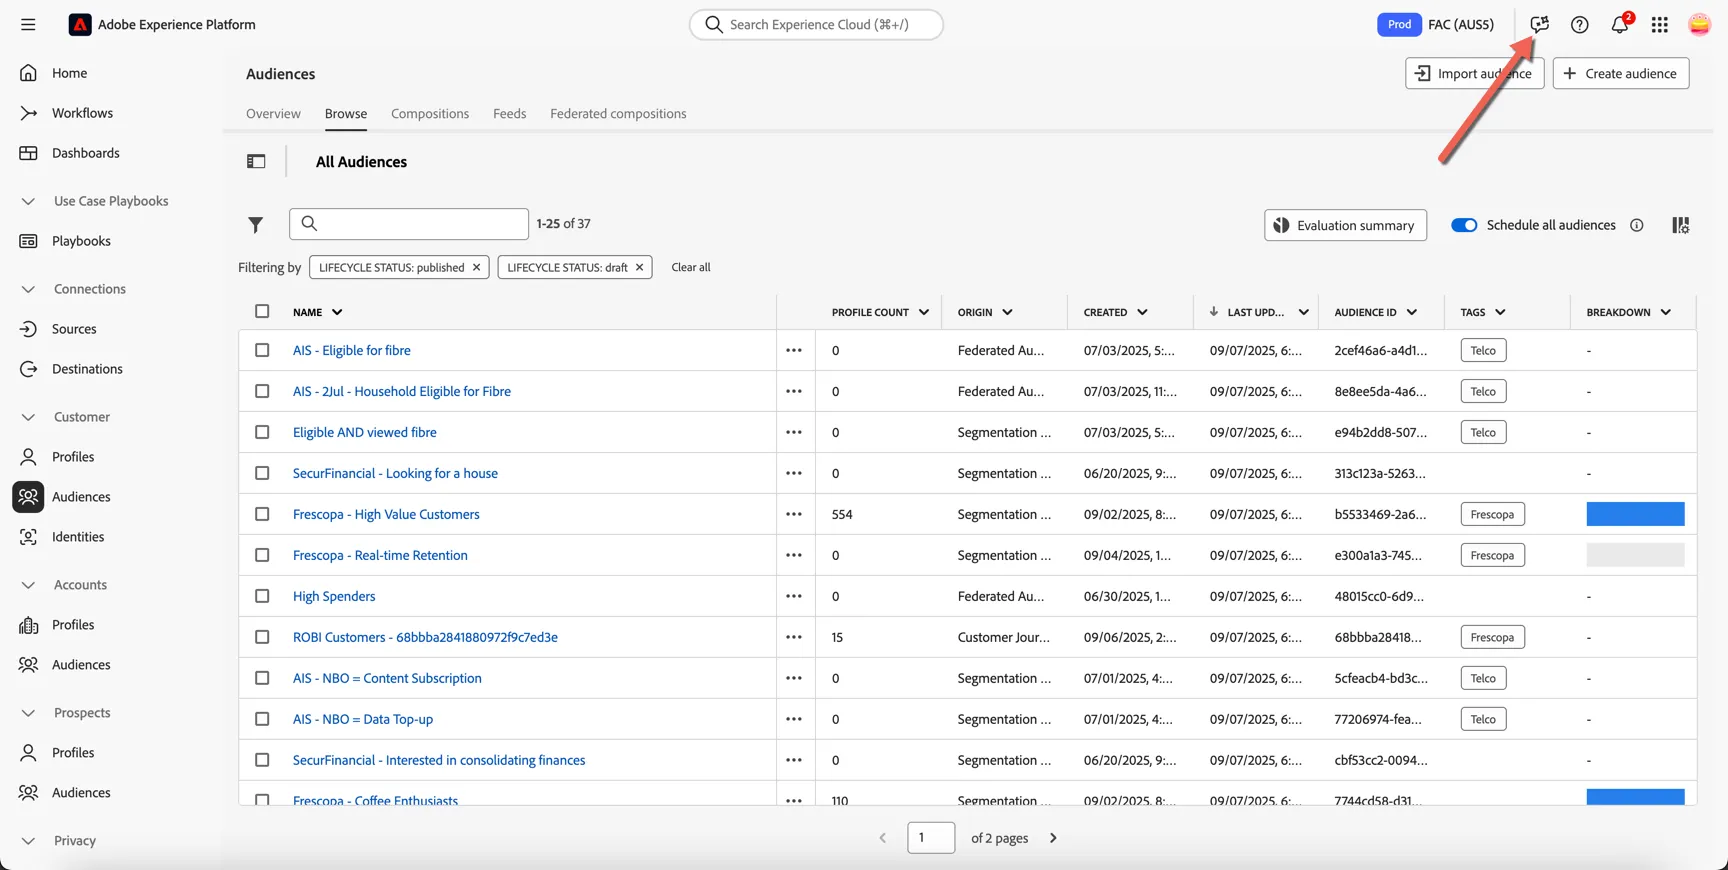Click the Adobe Experience Platform logo
The width and height of the screenshot is (1728, 870).
coord(80,25)
